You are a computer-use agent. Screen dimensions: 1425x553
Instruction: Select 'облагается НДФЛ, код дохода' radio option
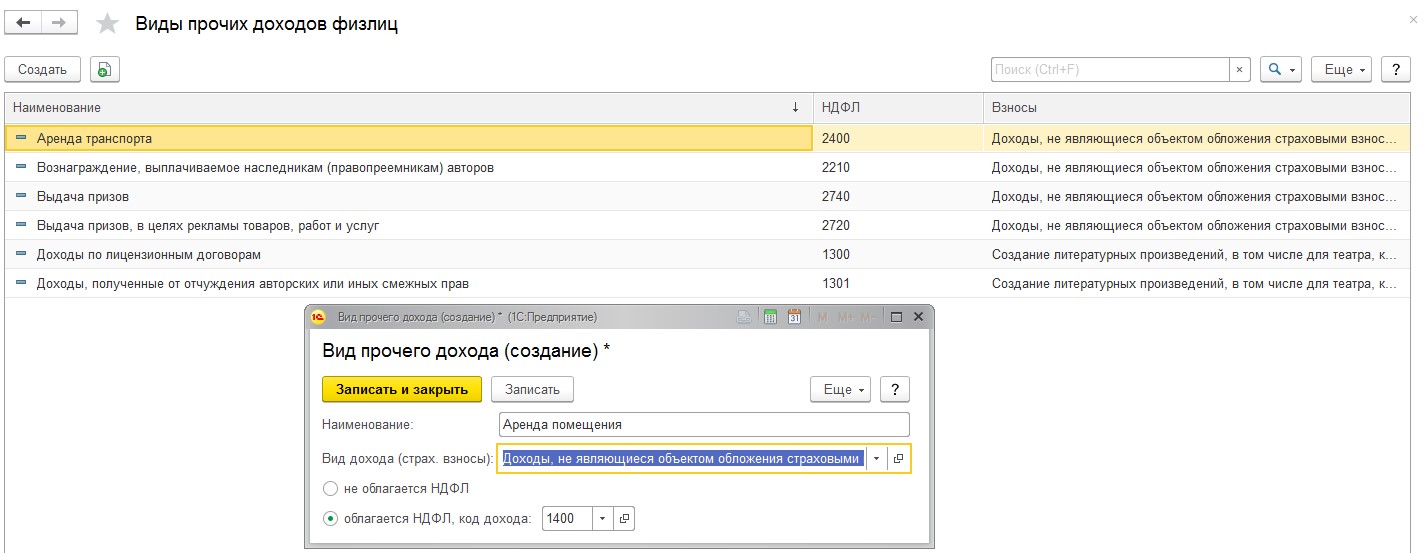click(331, 518)
